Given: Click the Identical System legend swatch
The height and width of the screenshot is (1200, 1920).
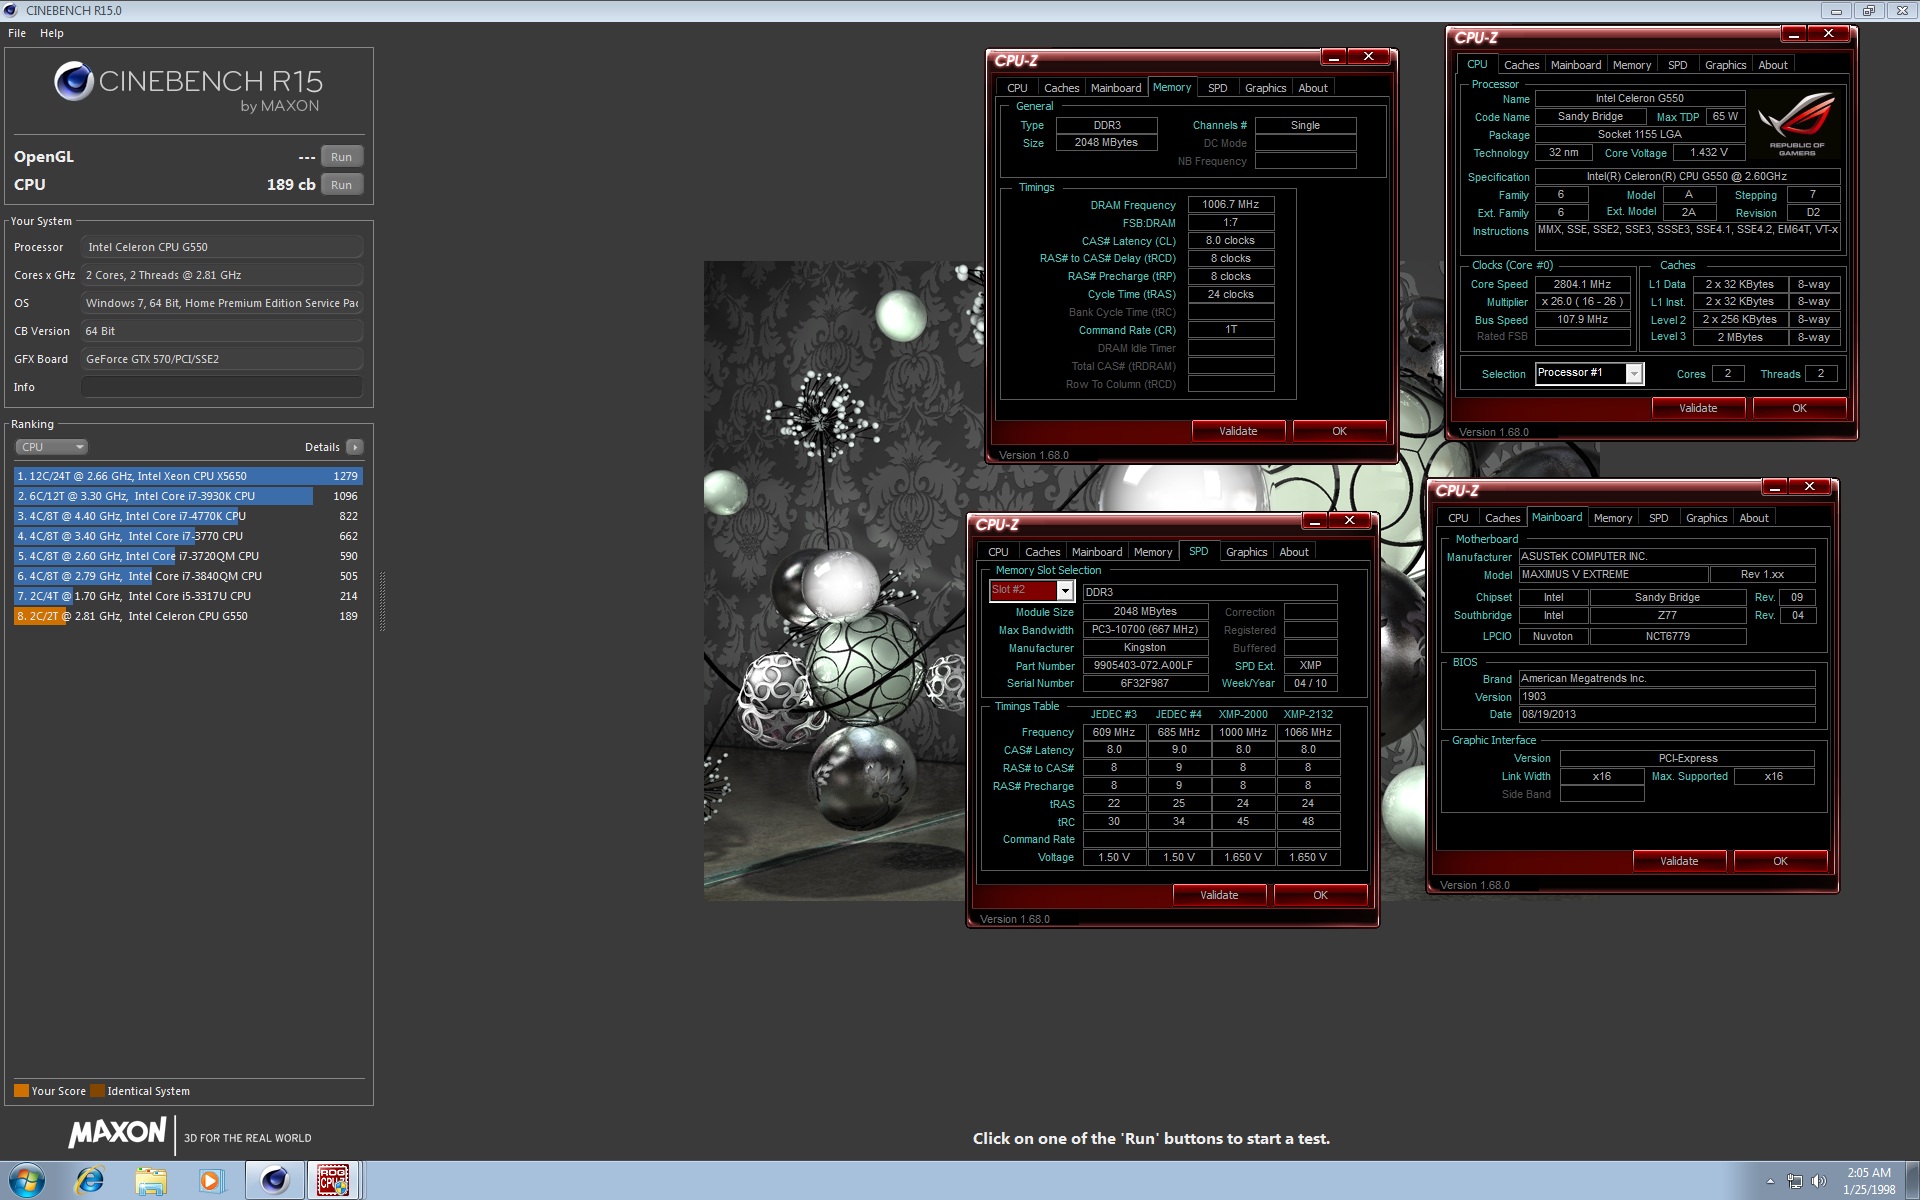Looking at the screenshot, I should [x=97, y=1091].
